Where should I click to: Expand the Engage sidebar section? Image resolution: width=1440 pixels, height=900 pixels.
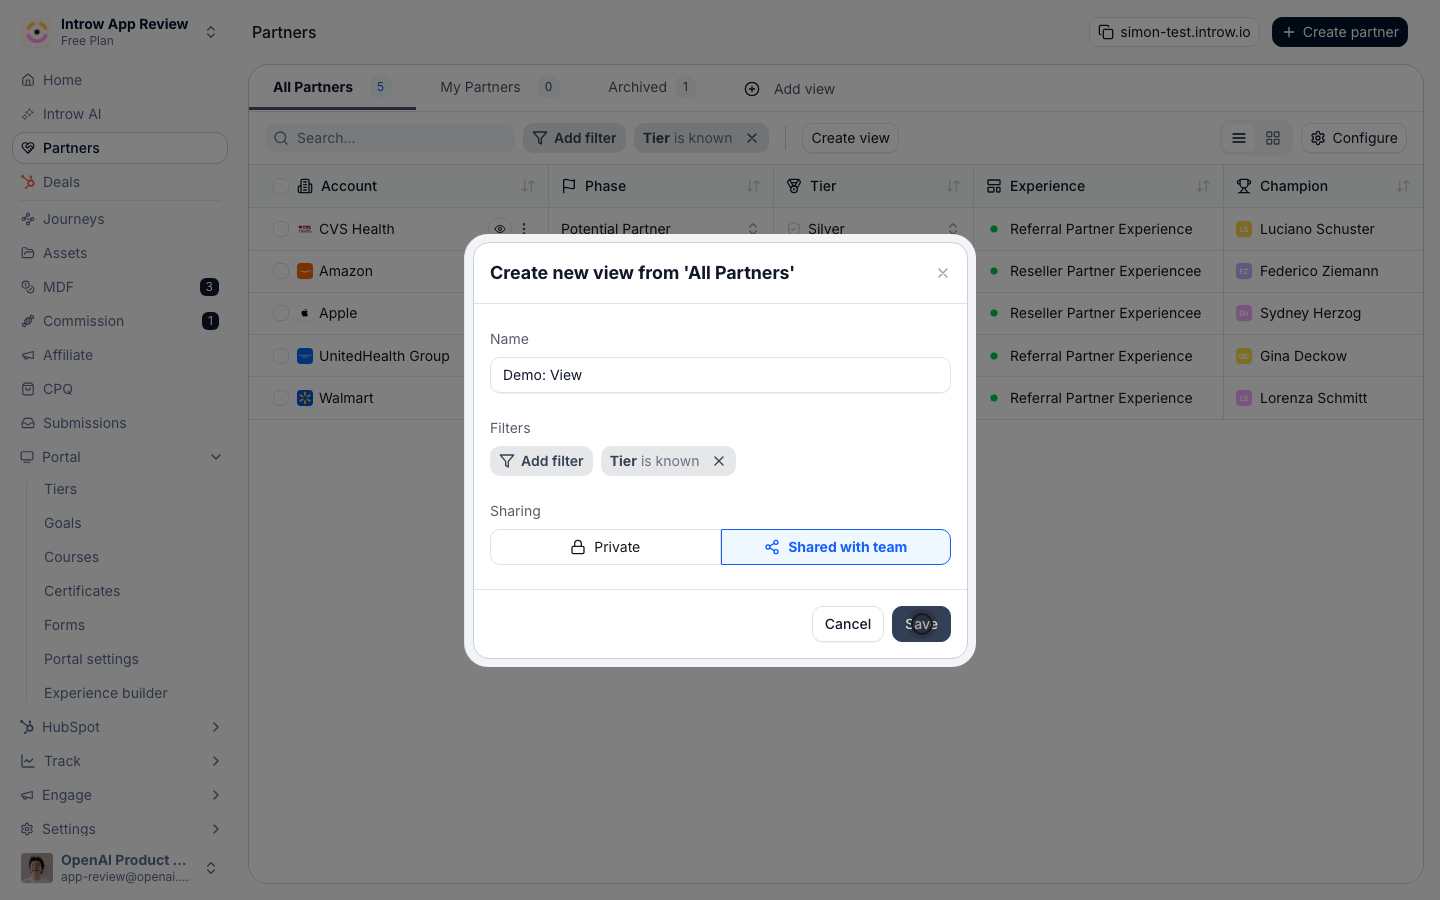click(216, 795)
